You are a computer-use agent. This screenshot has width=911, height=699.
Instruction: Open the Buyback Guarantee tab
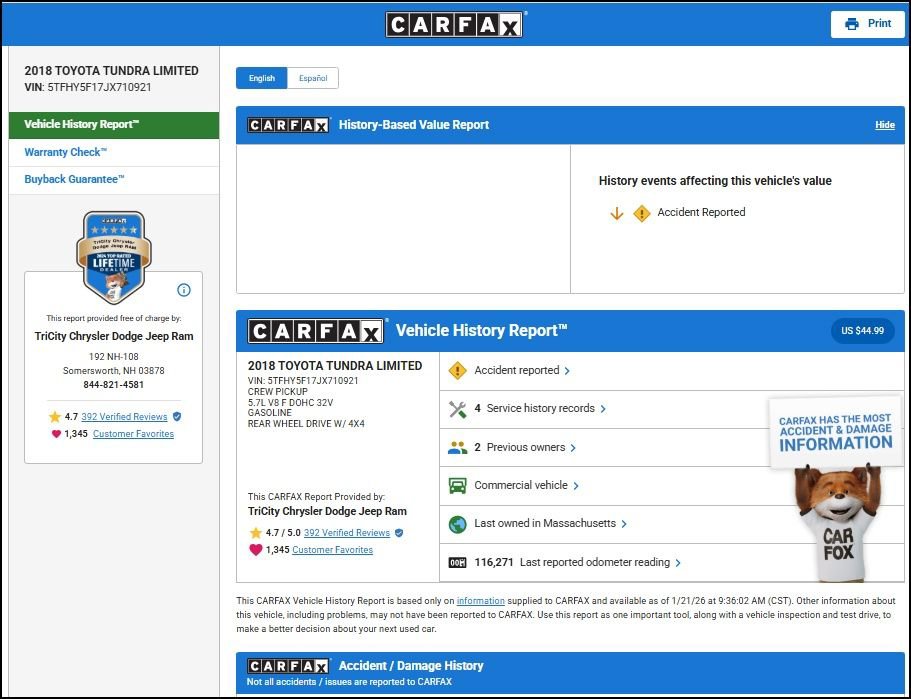74,180
